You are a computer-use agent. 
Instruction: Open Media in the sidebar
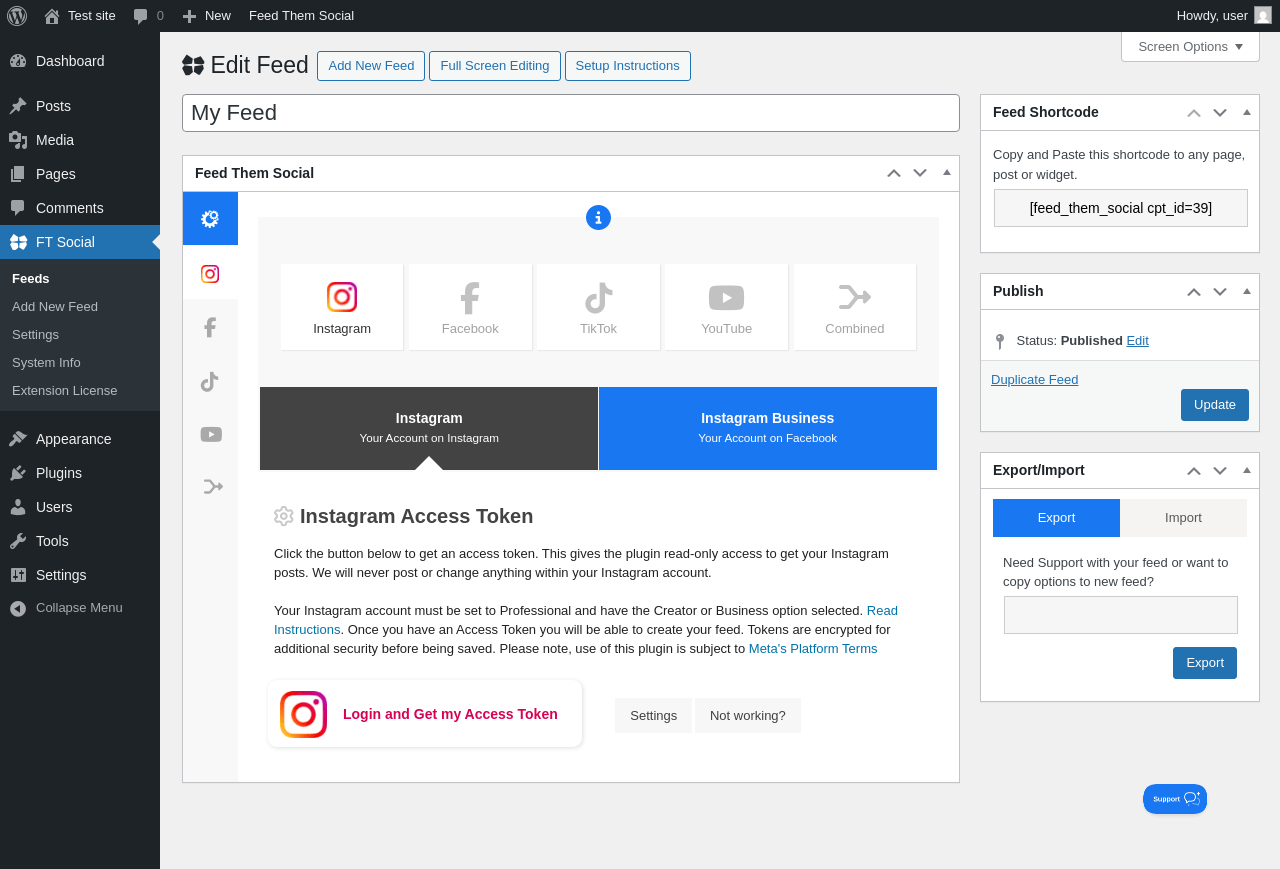click(80, 140)
